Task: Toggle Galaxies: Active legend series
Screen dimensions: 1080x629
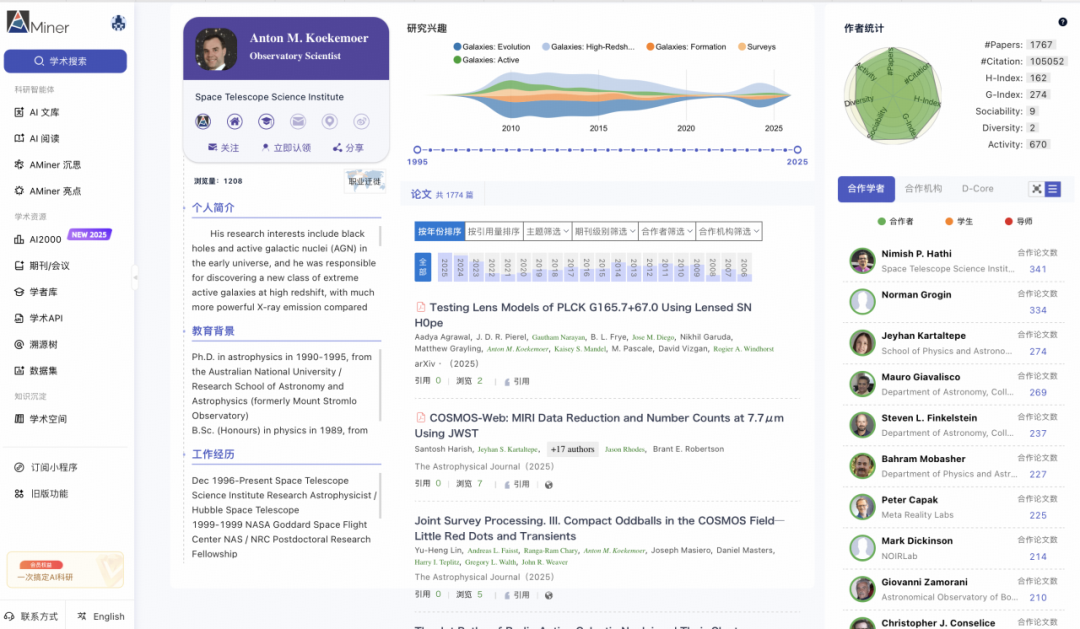Action: point(486,60)
